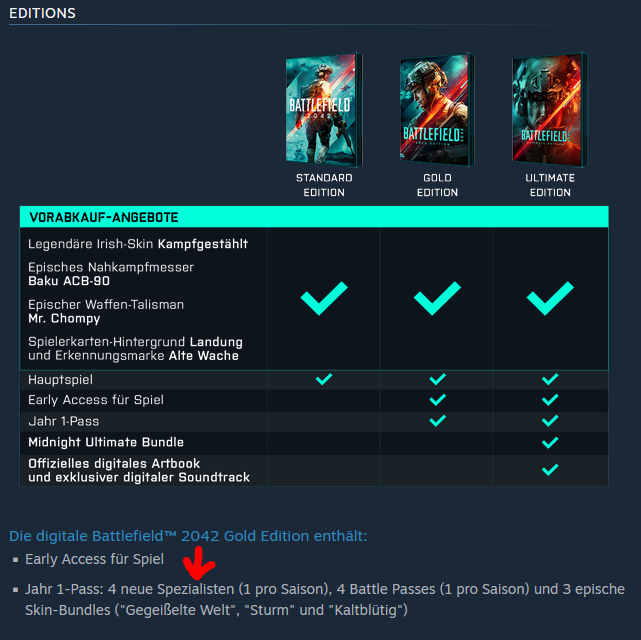Click the Gold Edition enthält heading
The height and width of the screenshot is (640, 641).
(188, 536)
